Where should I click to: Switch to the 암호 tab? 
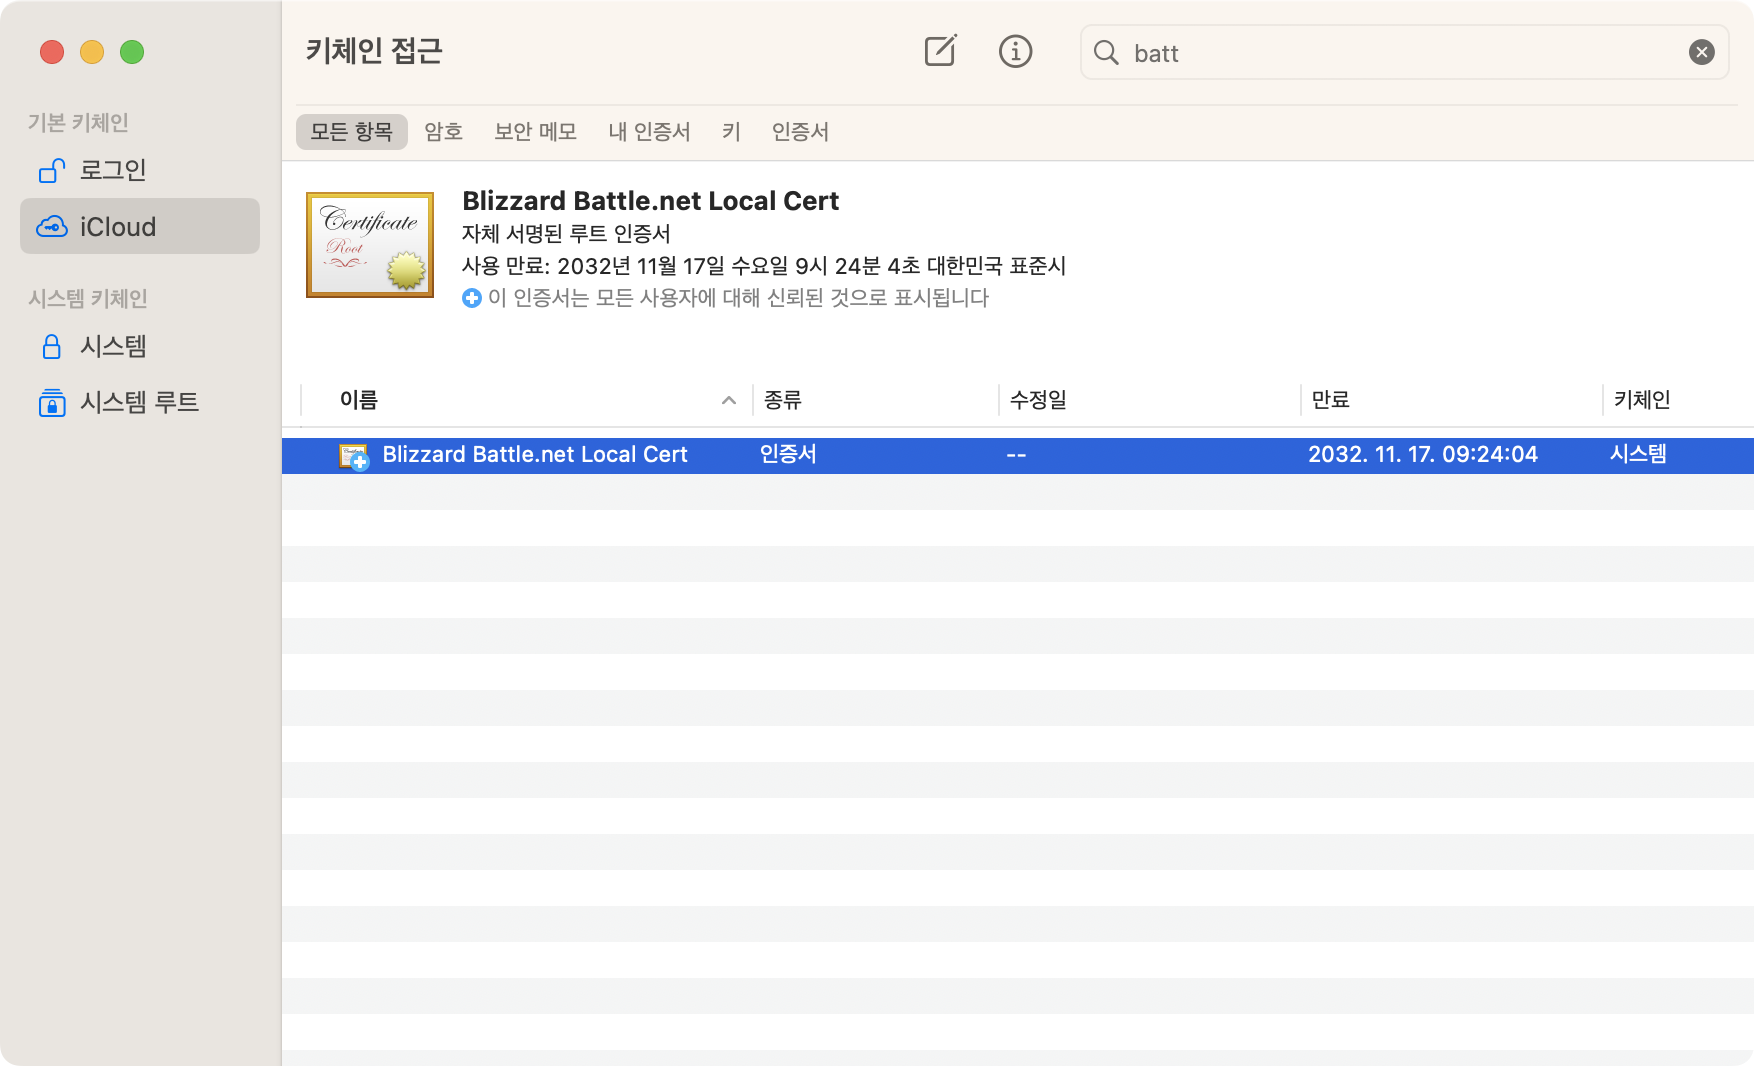coord(443,132)
